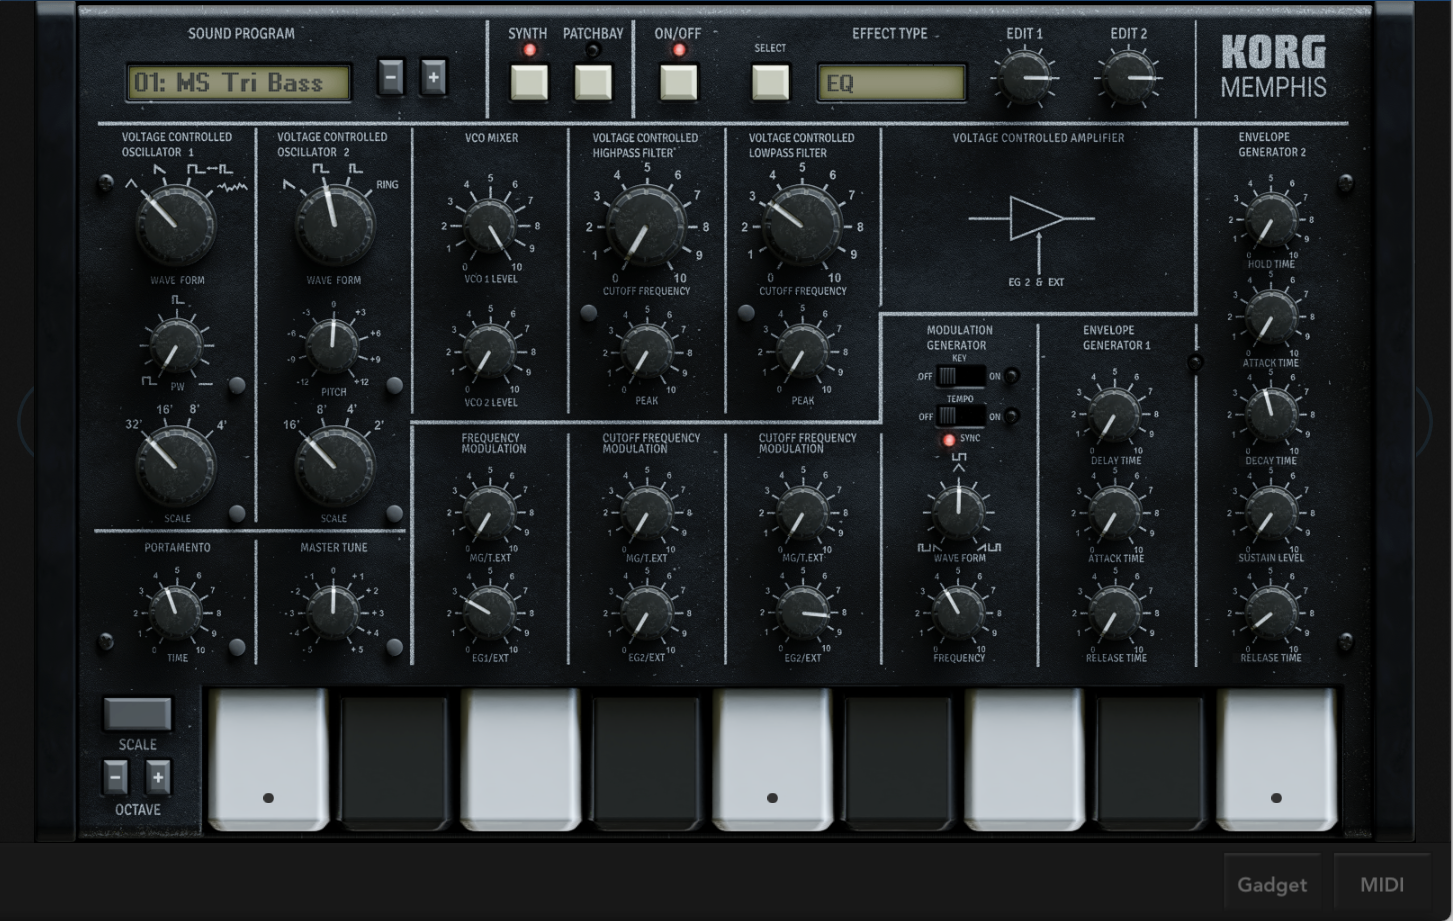Click the VCO 1 LEVEL knob
Screen dimensions: 1453x921
490,226
